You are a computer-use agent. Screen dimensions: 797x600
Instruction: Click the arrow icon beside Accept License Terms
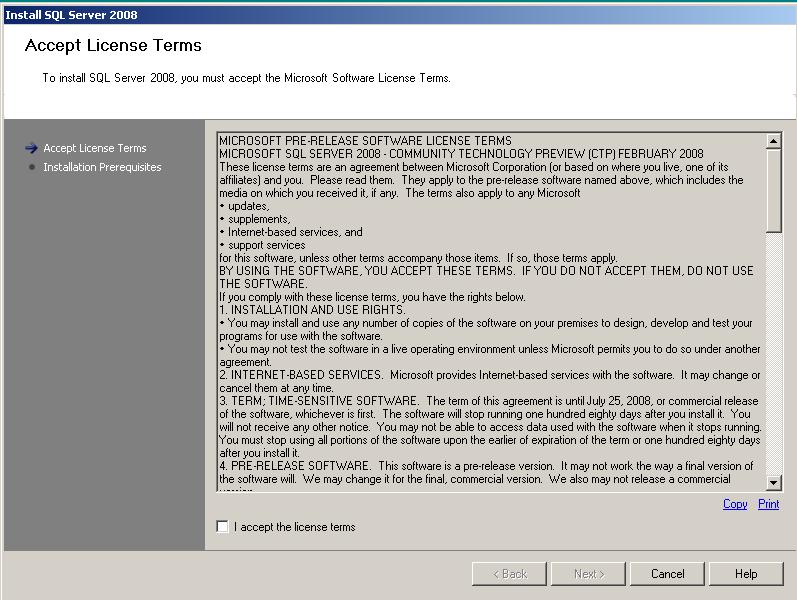point(32,148)
